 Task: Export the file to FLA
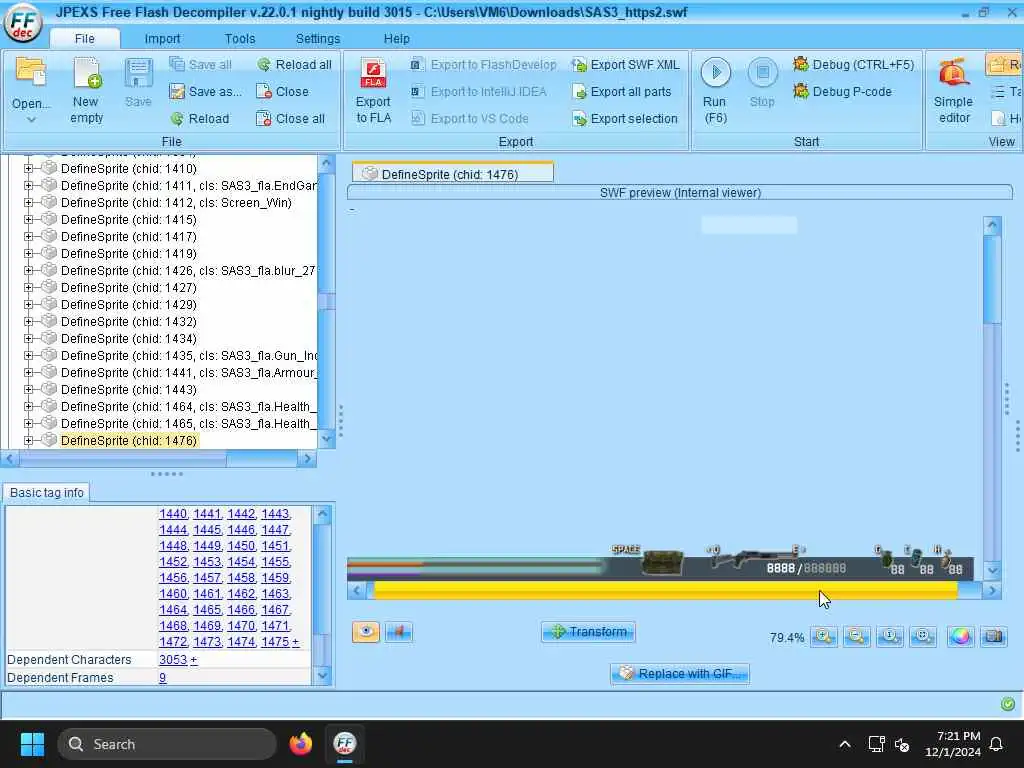(x=374, y=91)
